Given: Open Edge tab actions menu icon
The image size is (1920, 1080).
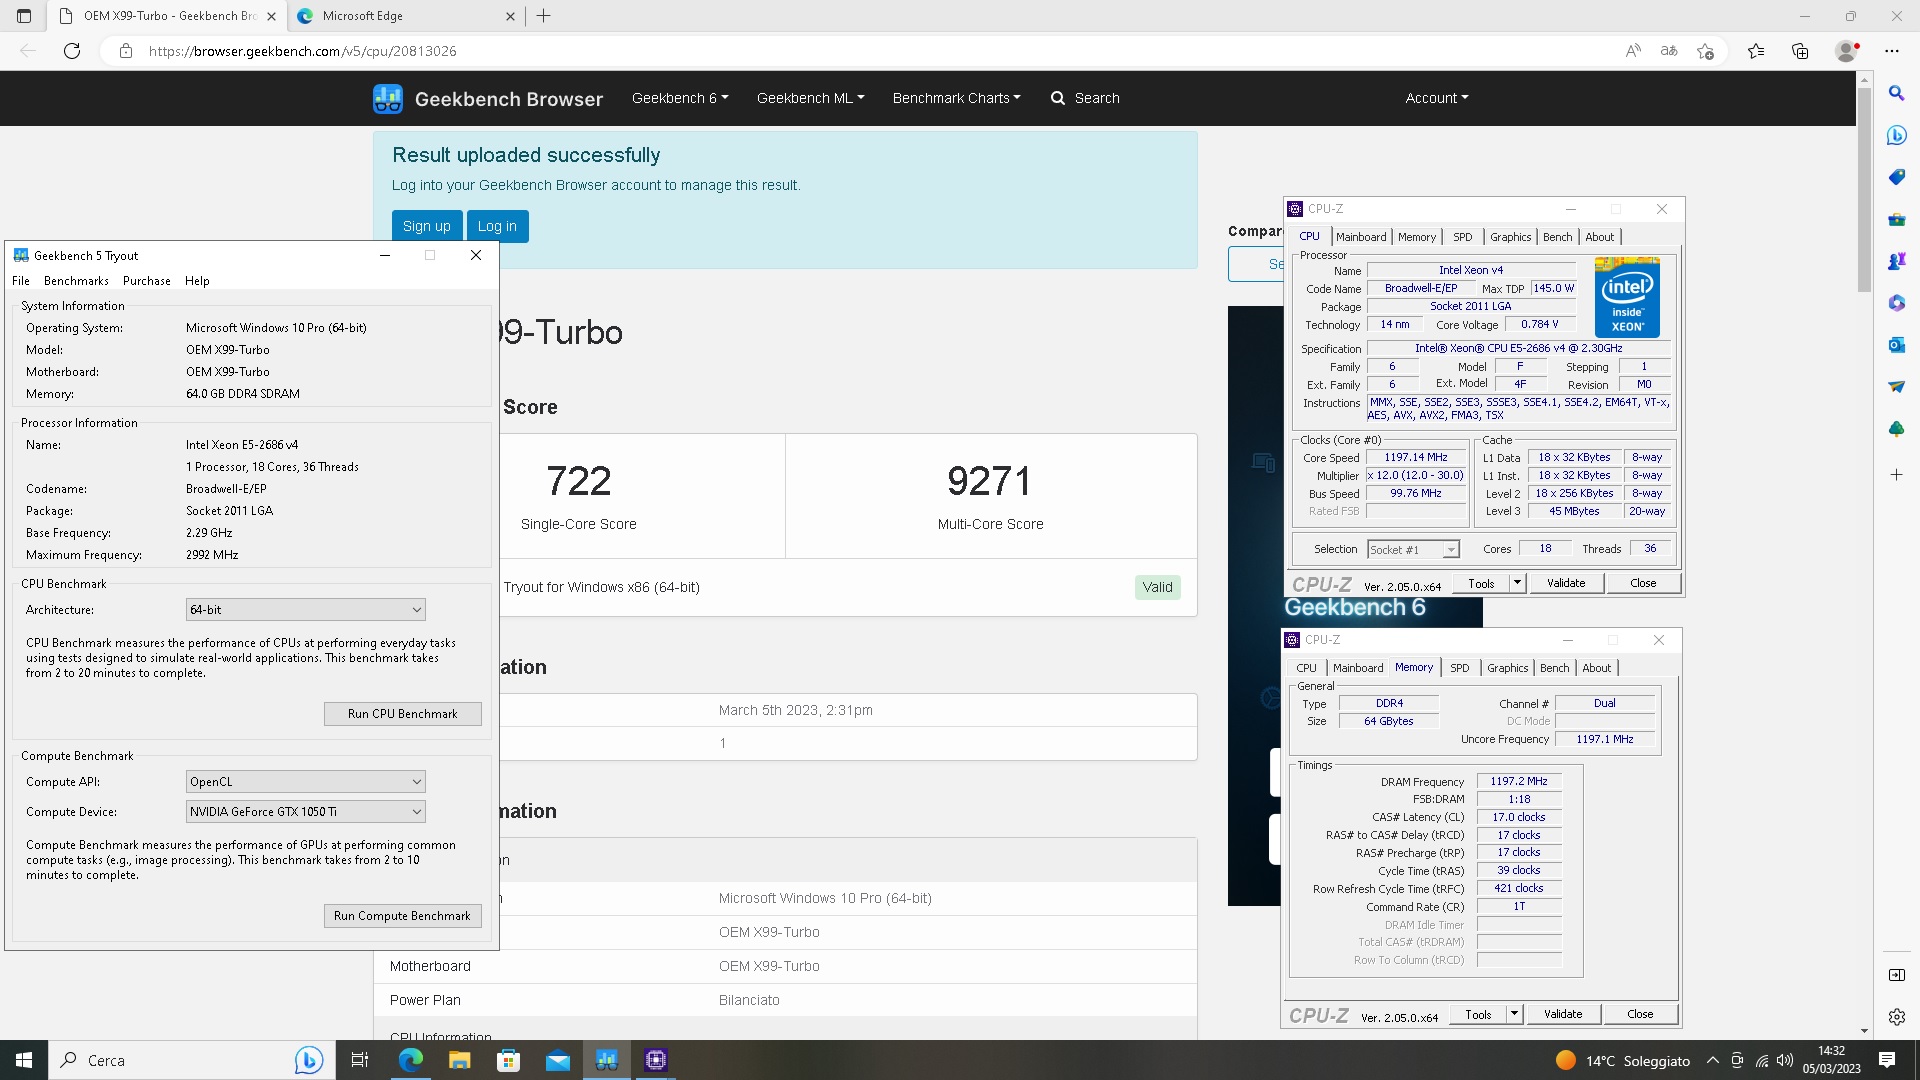Looking at the screenshot, I should 24,16.
